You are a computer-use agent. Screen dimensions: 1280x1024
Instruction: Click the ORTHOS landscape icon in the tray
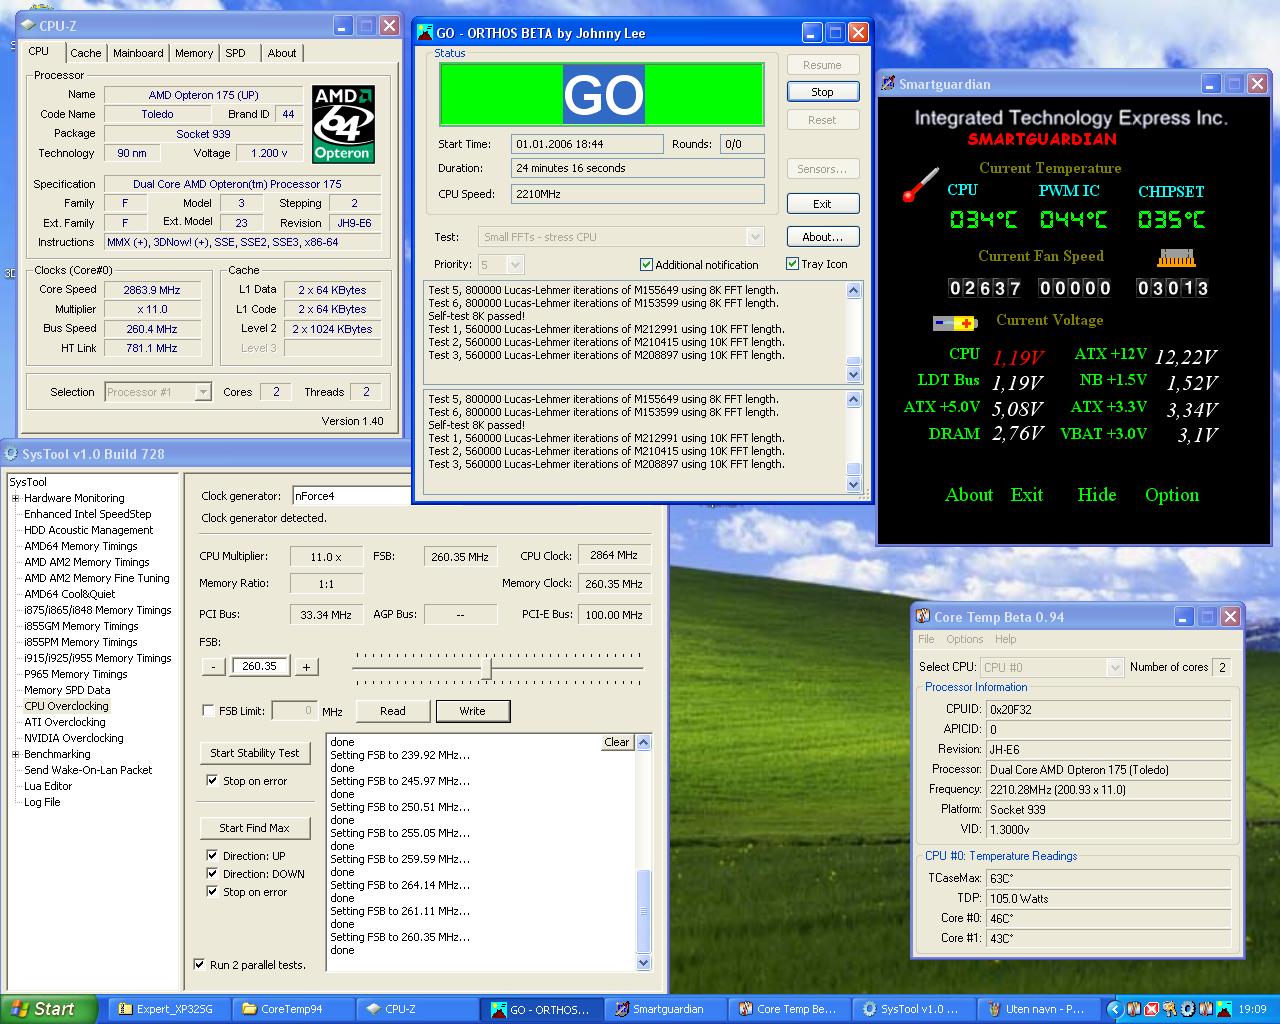pos(1223,1009)
